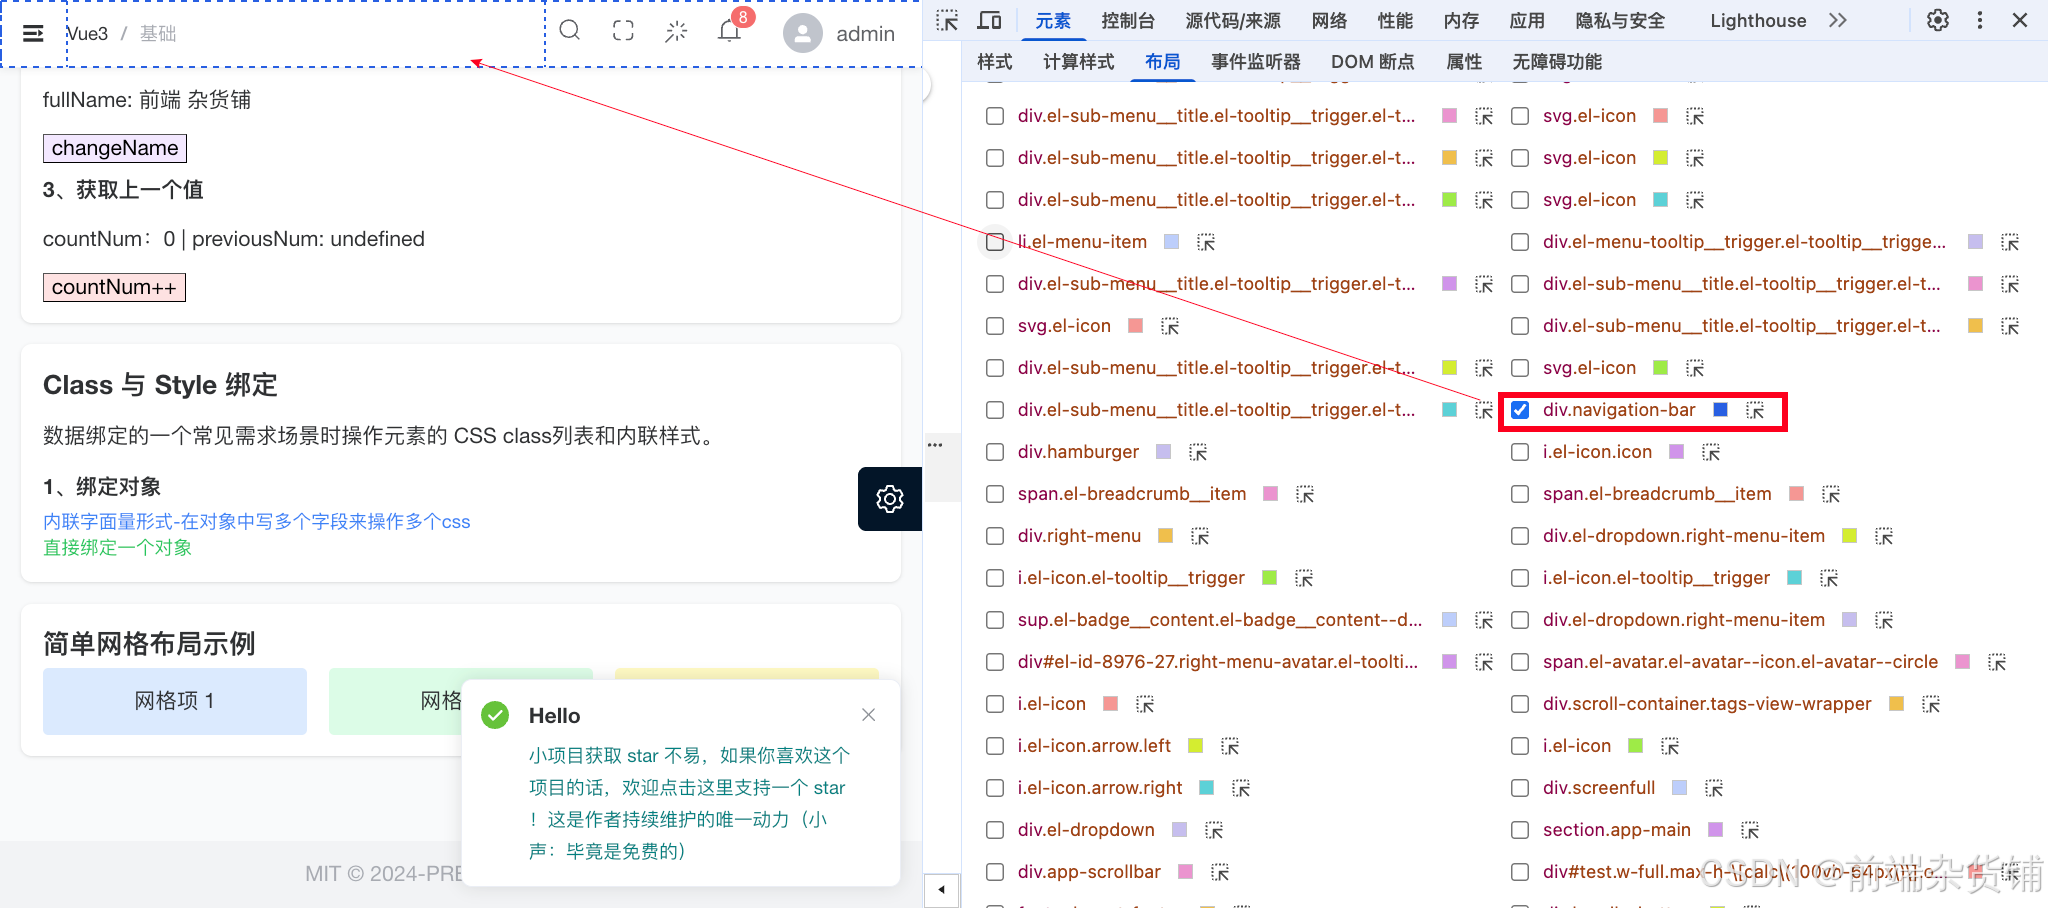This screenshot has height=908, width=2048.
Task: Select the 事件监听器 sub-tab
Action: (x=1256, y=62)
